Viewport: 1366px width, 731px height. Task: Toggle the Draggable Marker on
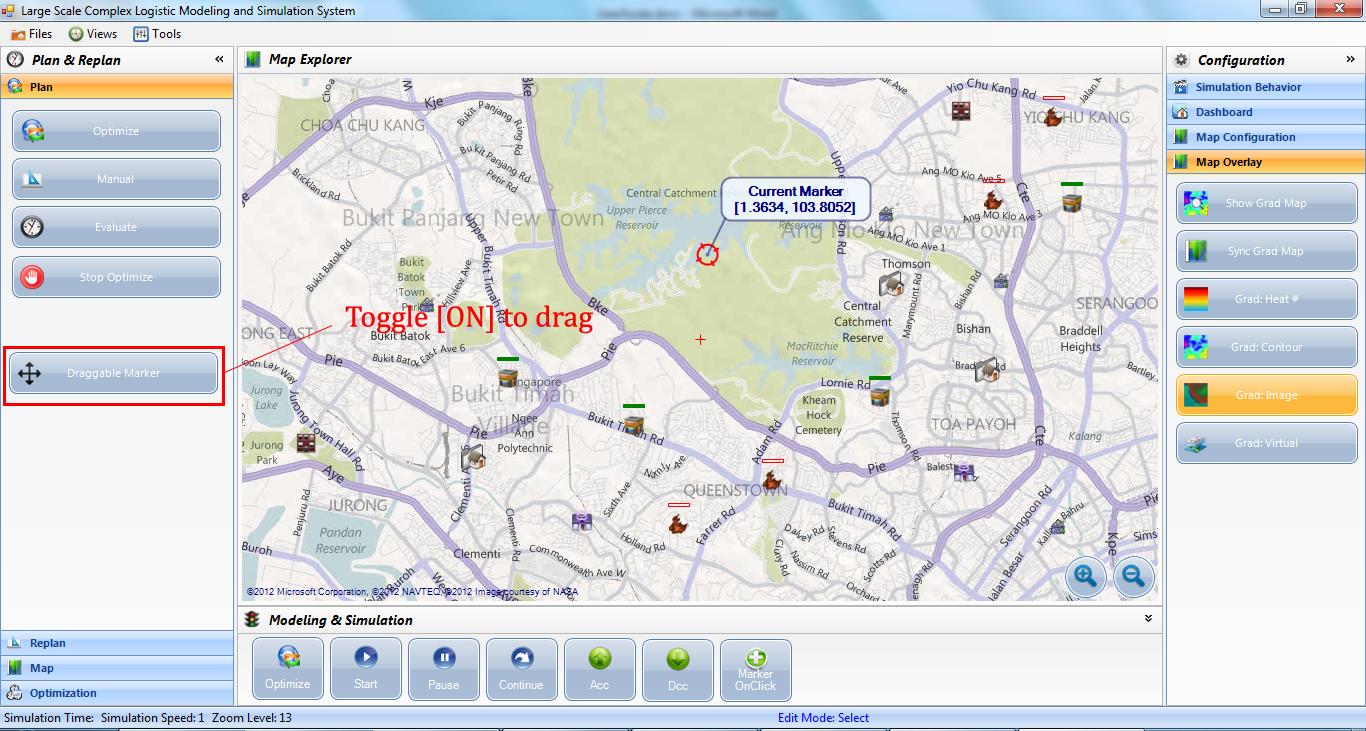point(113,372)
